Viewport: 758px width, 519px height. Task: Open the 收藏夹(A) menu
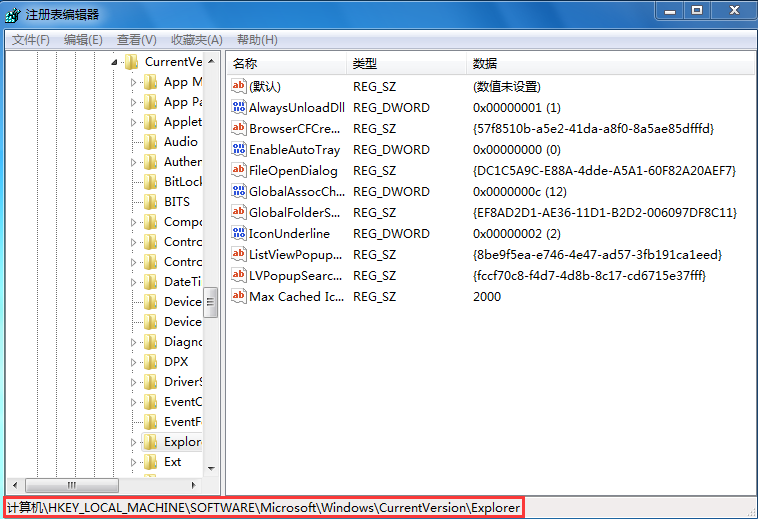pos(196,40)
